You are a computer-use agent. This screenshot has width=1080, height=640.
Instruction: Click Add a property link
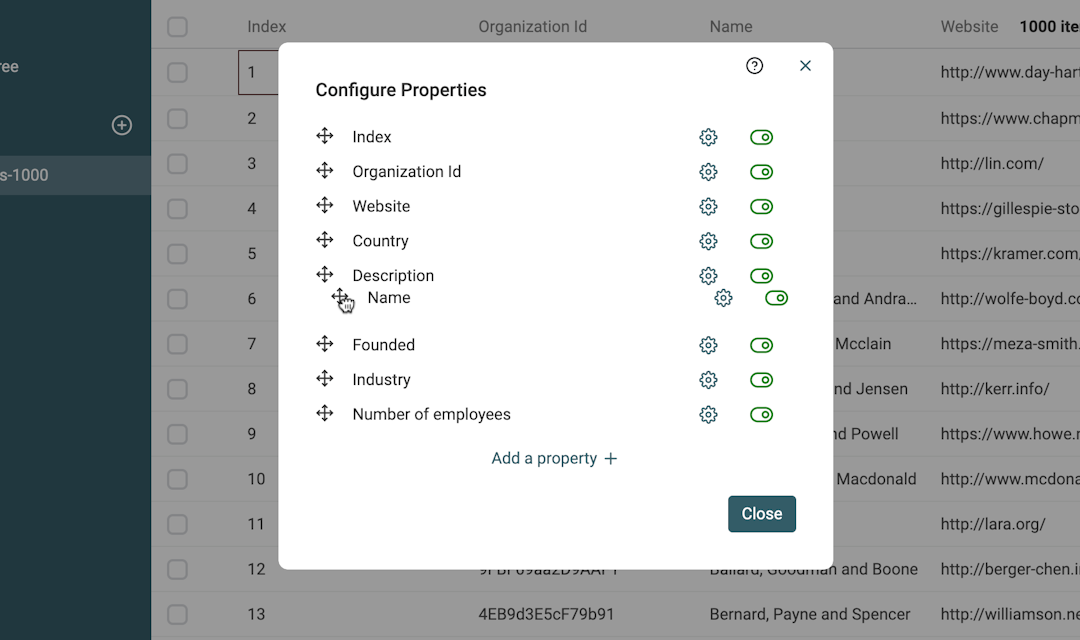tap(554, 458)
